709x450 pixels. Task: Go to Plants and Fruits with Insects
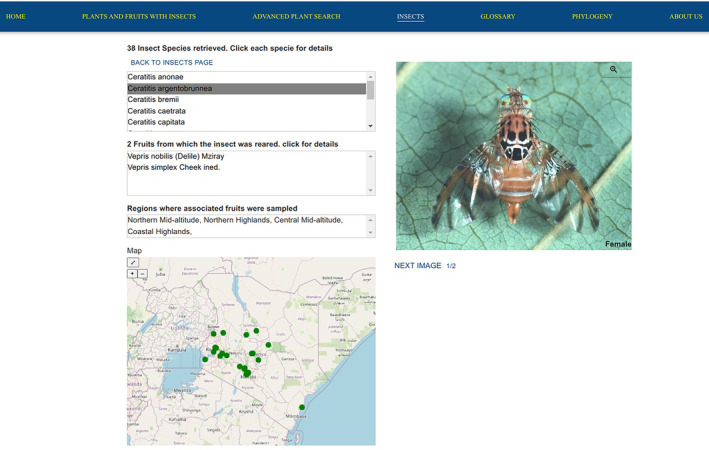pyautogui.click(x=139, y=16)
